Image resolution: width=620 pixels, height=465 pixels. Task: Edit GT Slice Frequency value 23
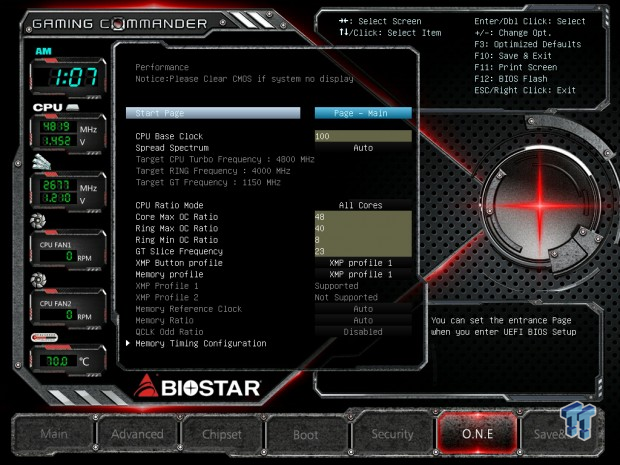tap(363, 251)
